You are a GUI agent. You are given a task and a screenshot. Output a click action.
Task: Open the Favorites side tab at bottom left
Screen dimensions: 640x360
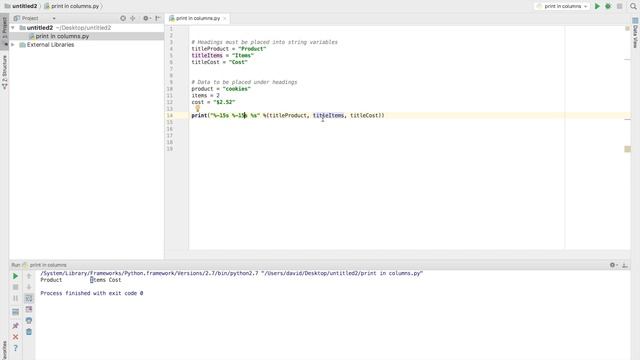(4, 350)
